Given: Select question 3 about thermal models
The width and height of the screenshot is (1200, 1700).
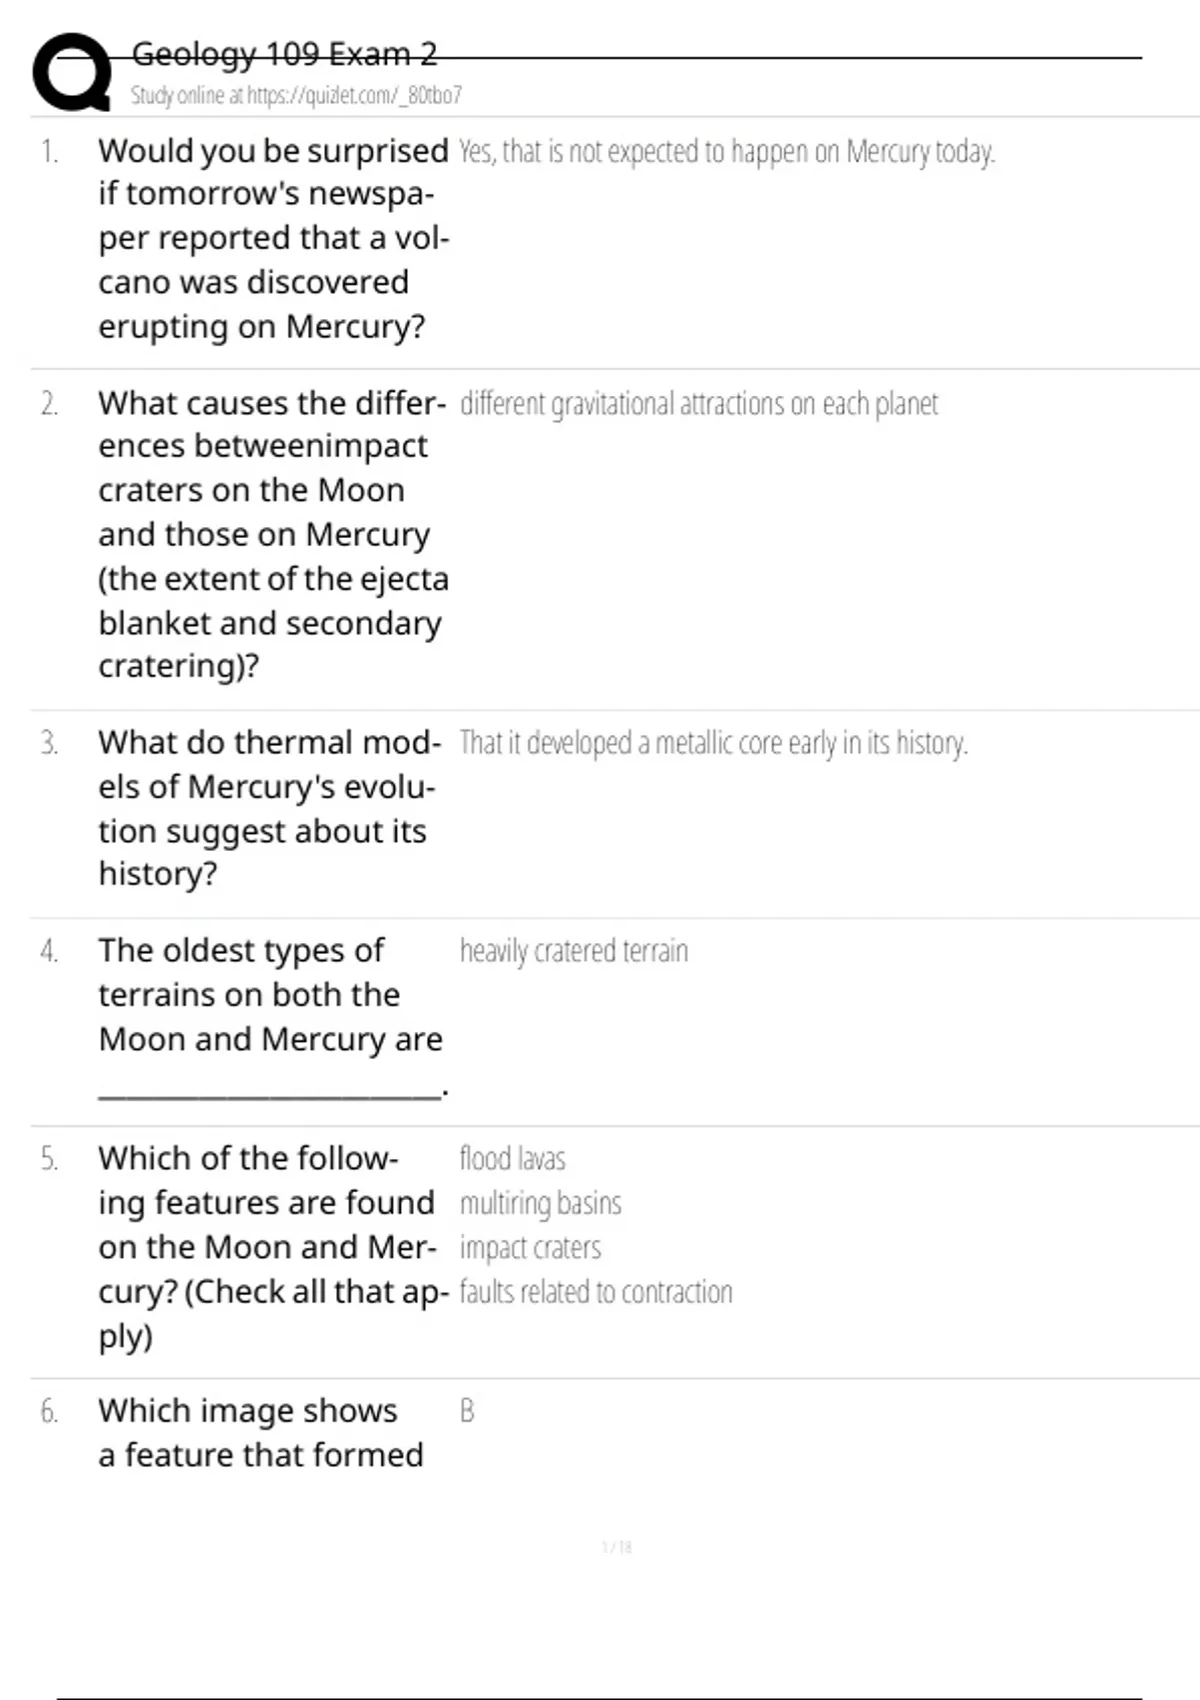Looking at the screenshot, I should pyautogui.click(x=268, y=808).
